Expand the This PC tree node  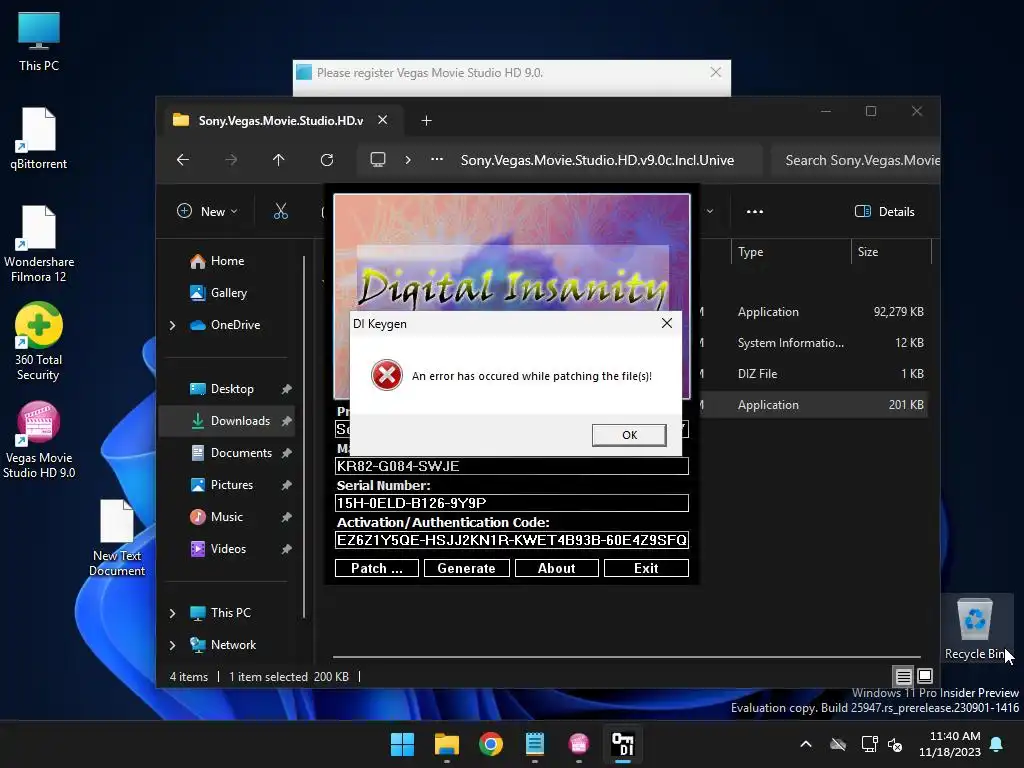coord(172,613)
